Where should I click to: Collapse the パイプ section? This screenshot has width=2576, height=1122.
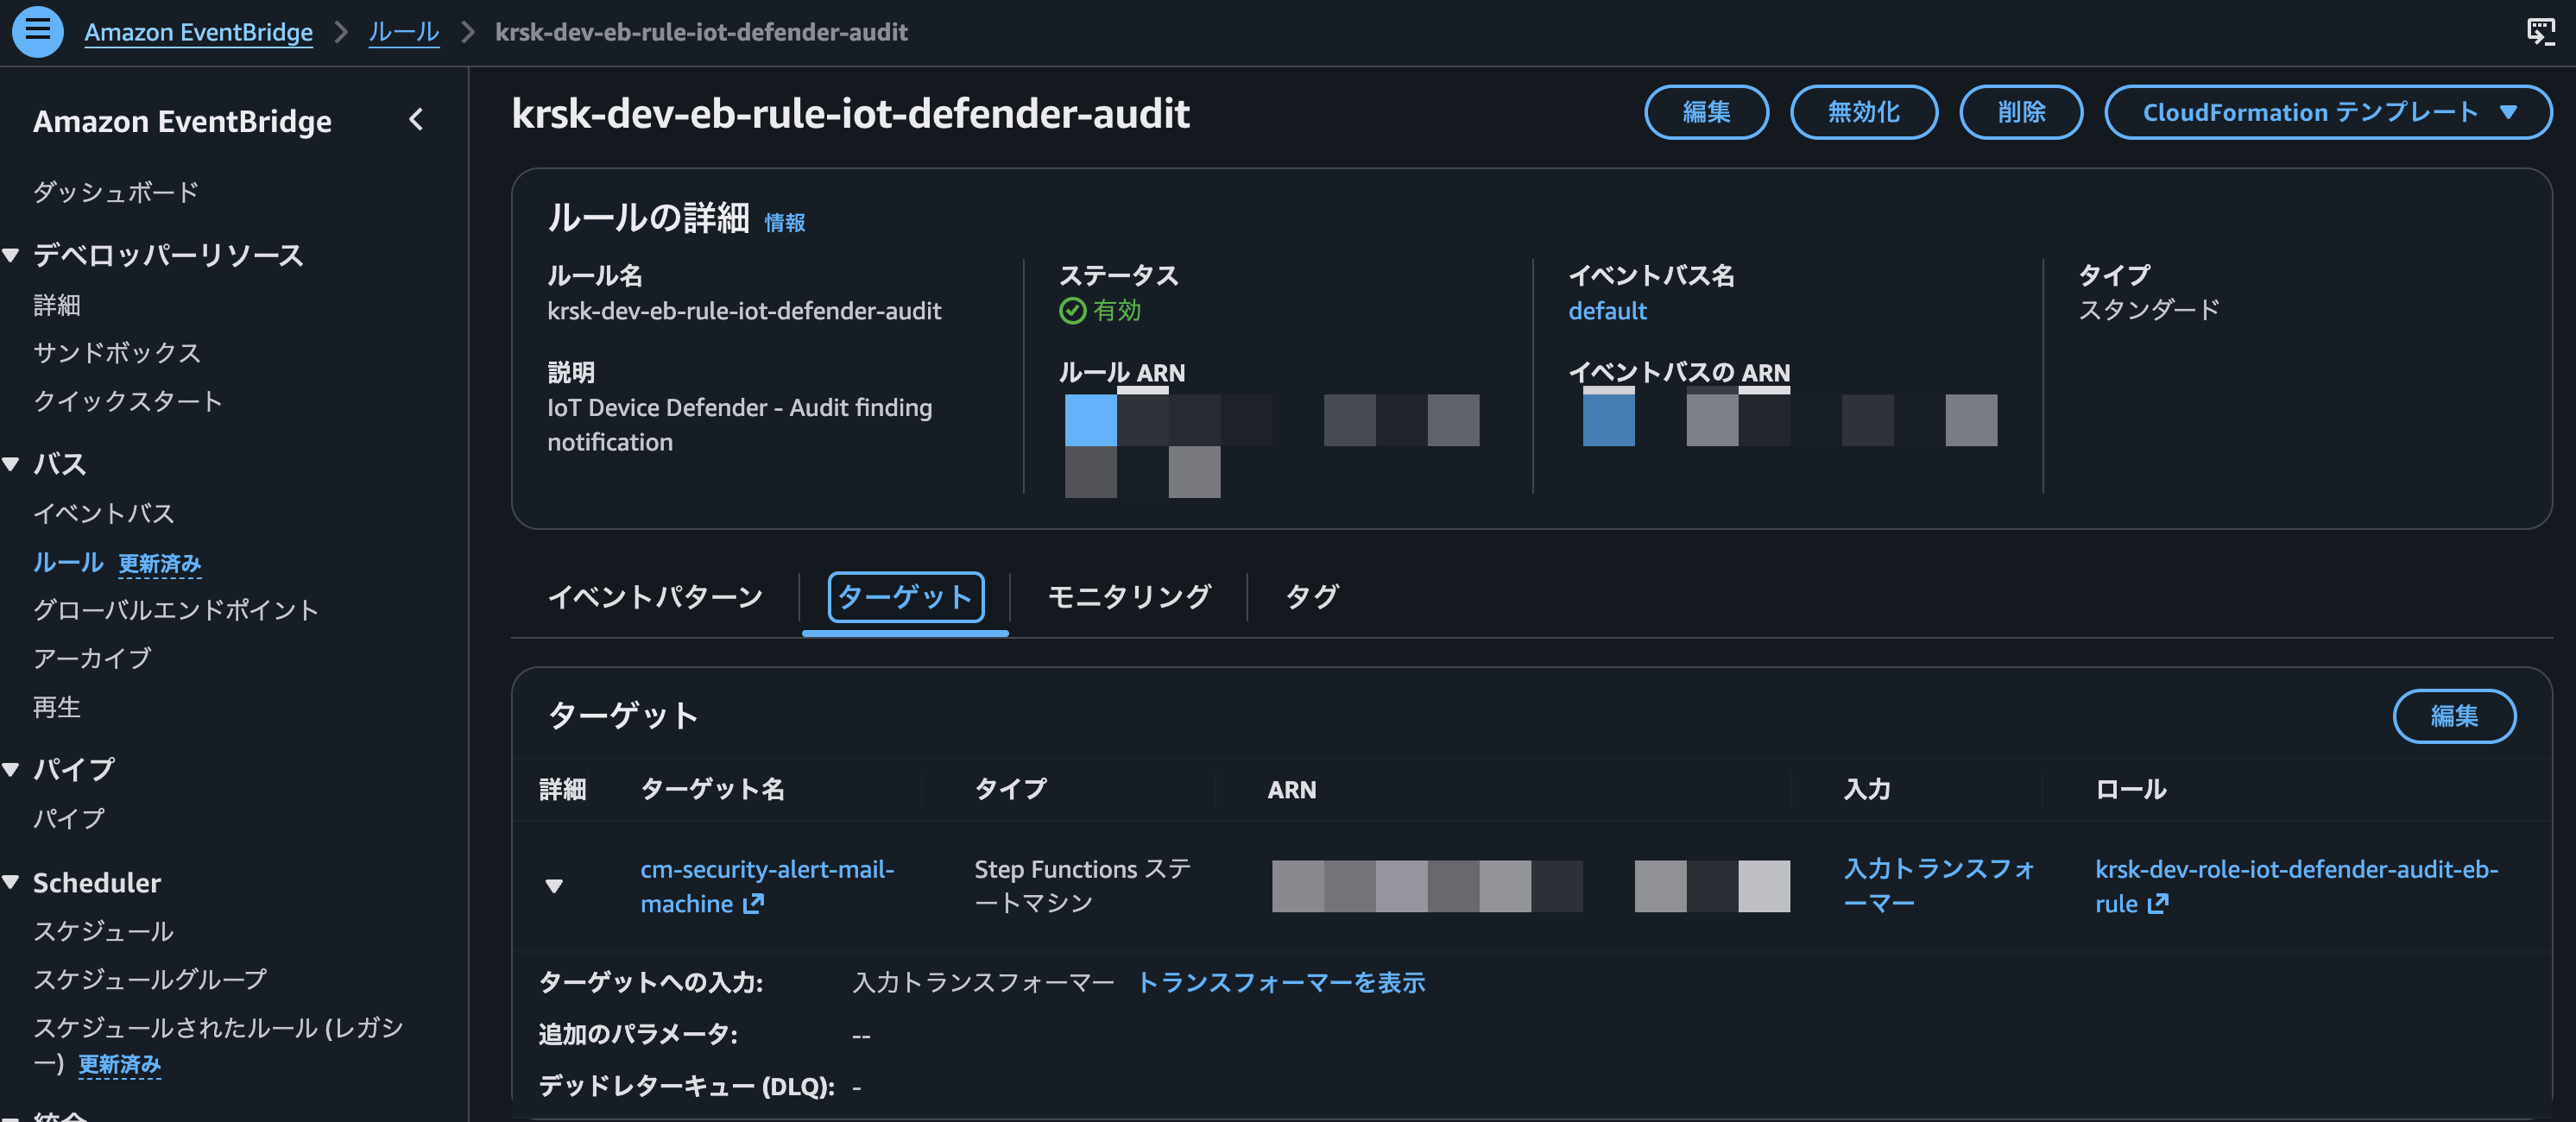11,769
